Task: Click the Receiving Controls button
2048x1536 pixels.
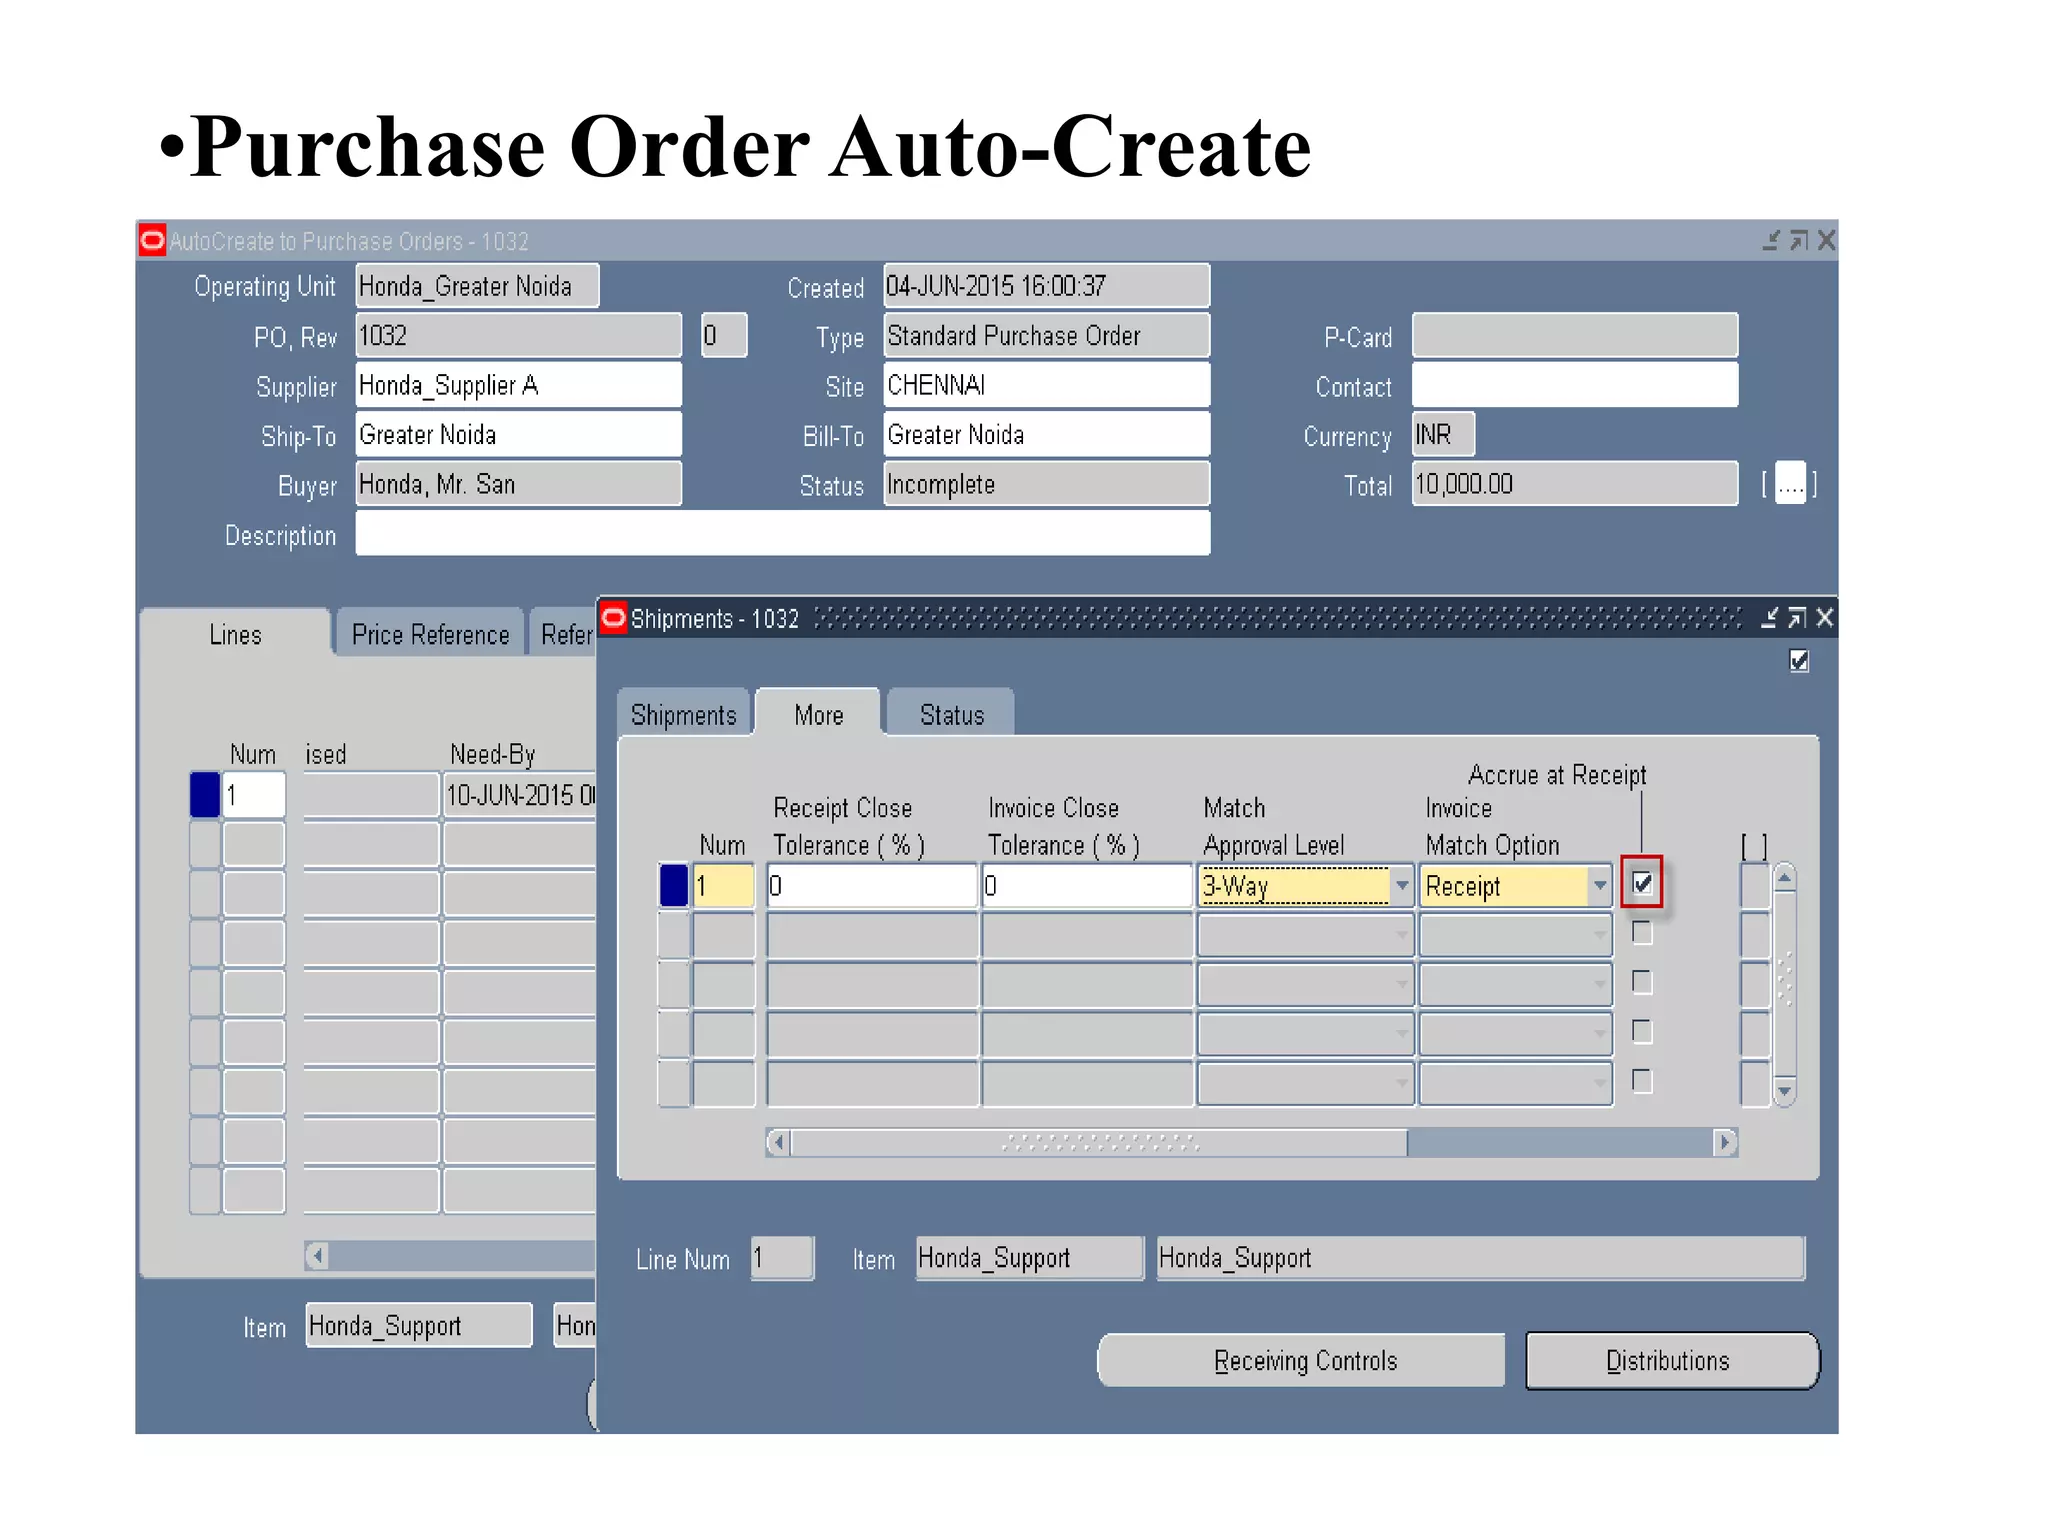Action: tap(1302, 1360)
